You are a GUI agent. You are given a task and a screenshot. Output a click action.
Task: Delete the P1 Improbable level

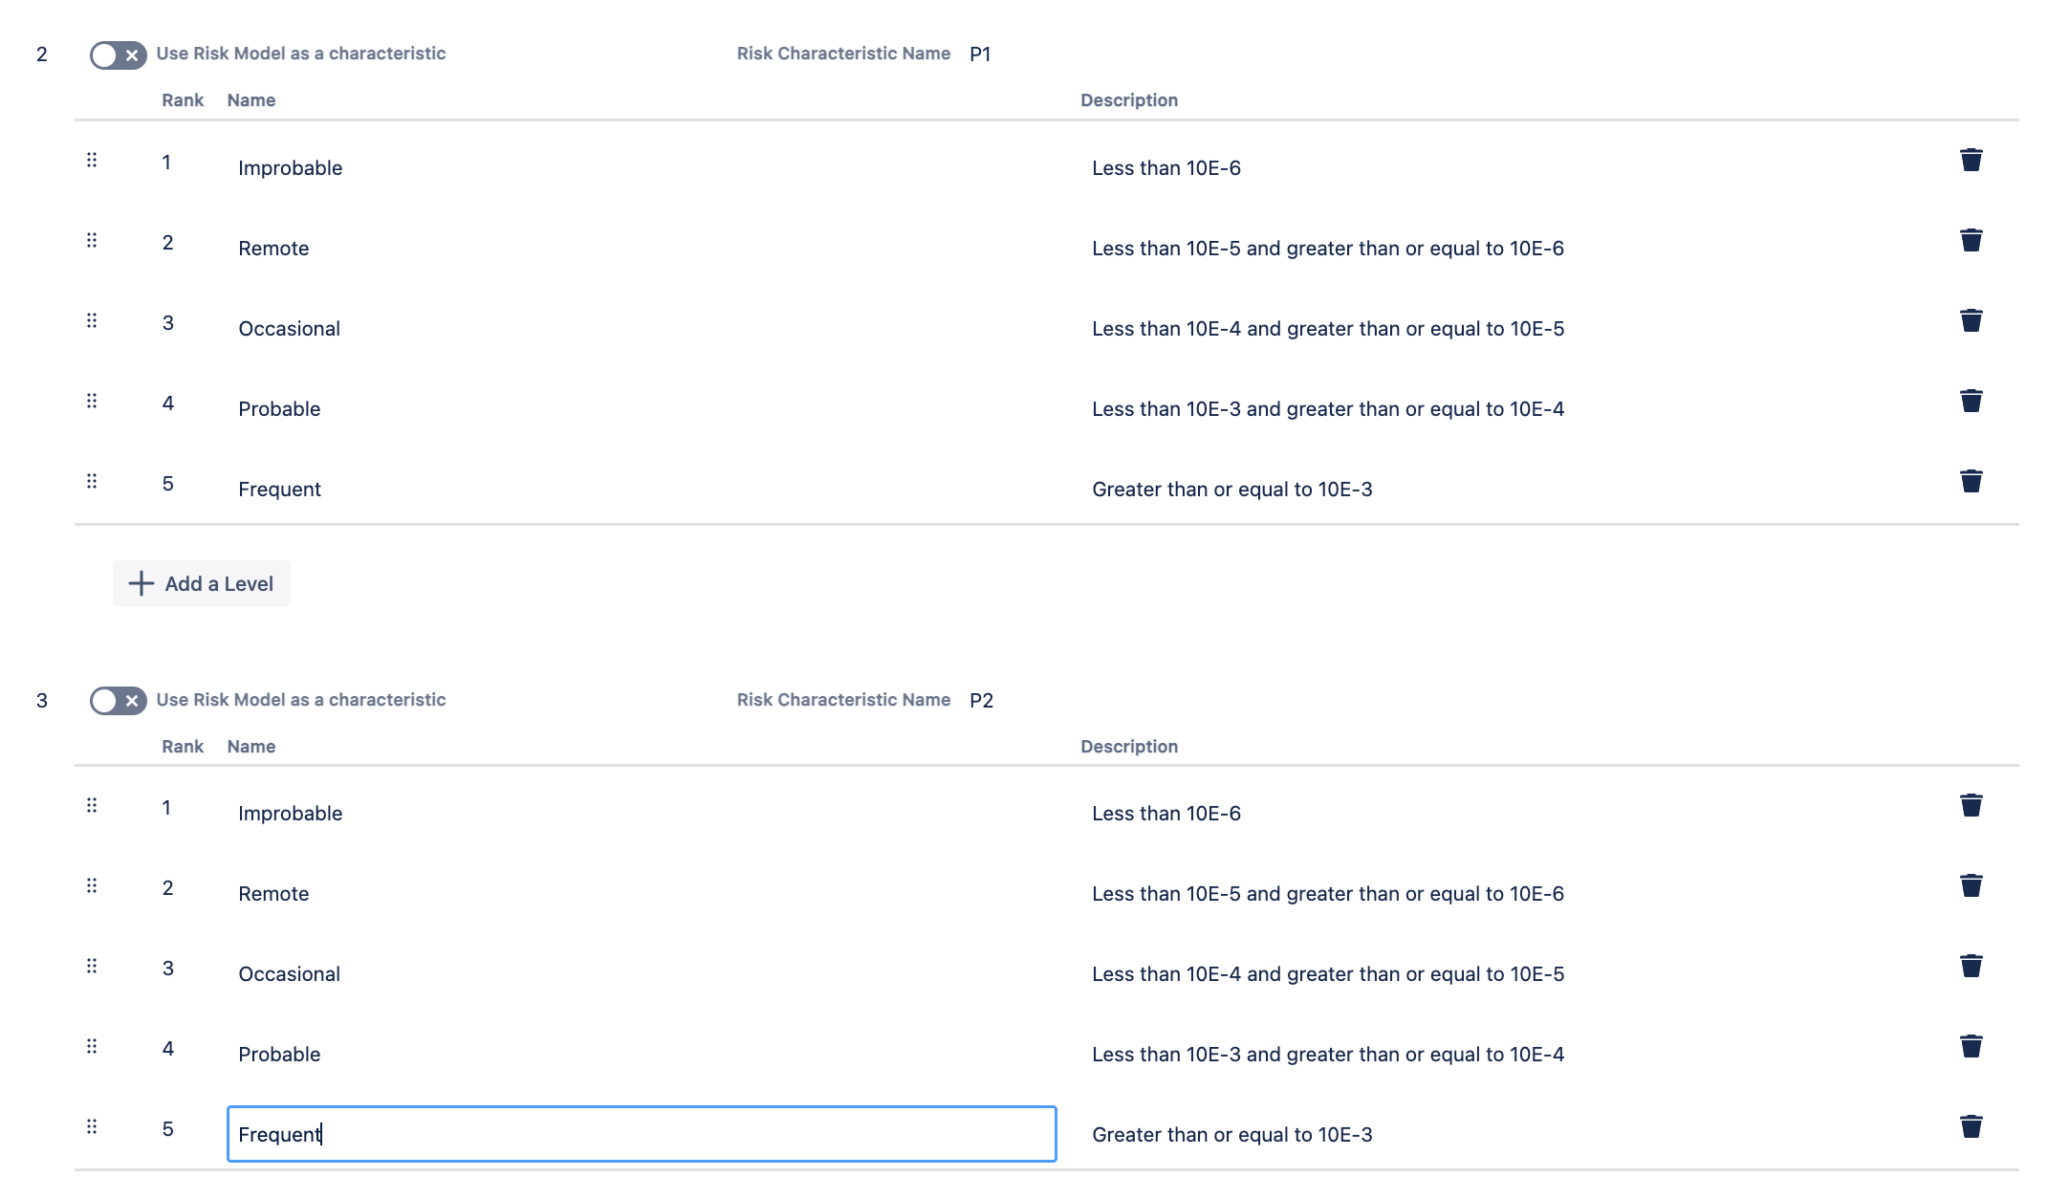pyautogui.click(x=1970, y=160)
